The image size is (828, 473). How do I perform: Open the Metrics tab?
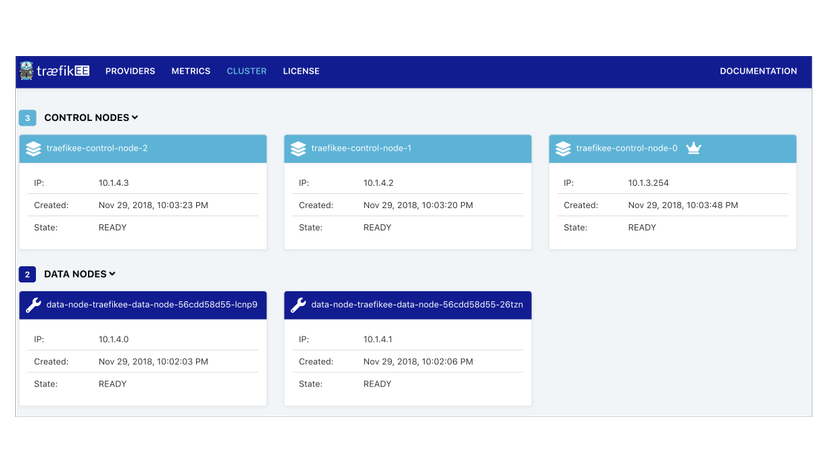(x=191, y=71)
